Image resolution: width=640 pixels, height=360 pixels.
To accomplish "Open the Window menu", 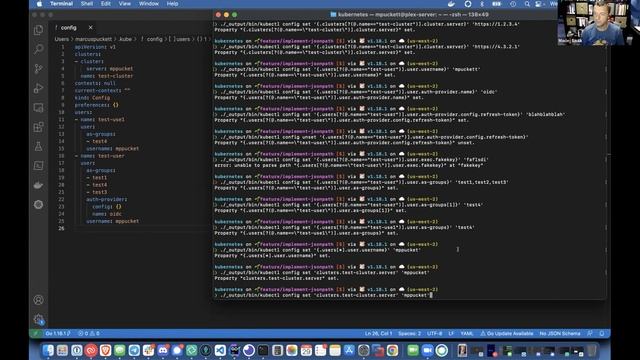I will 149,4.
